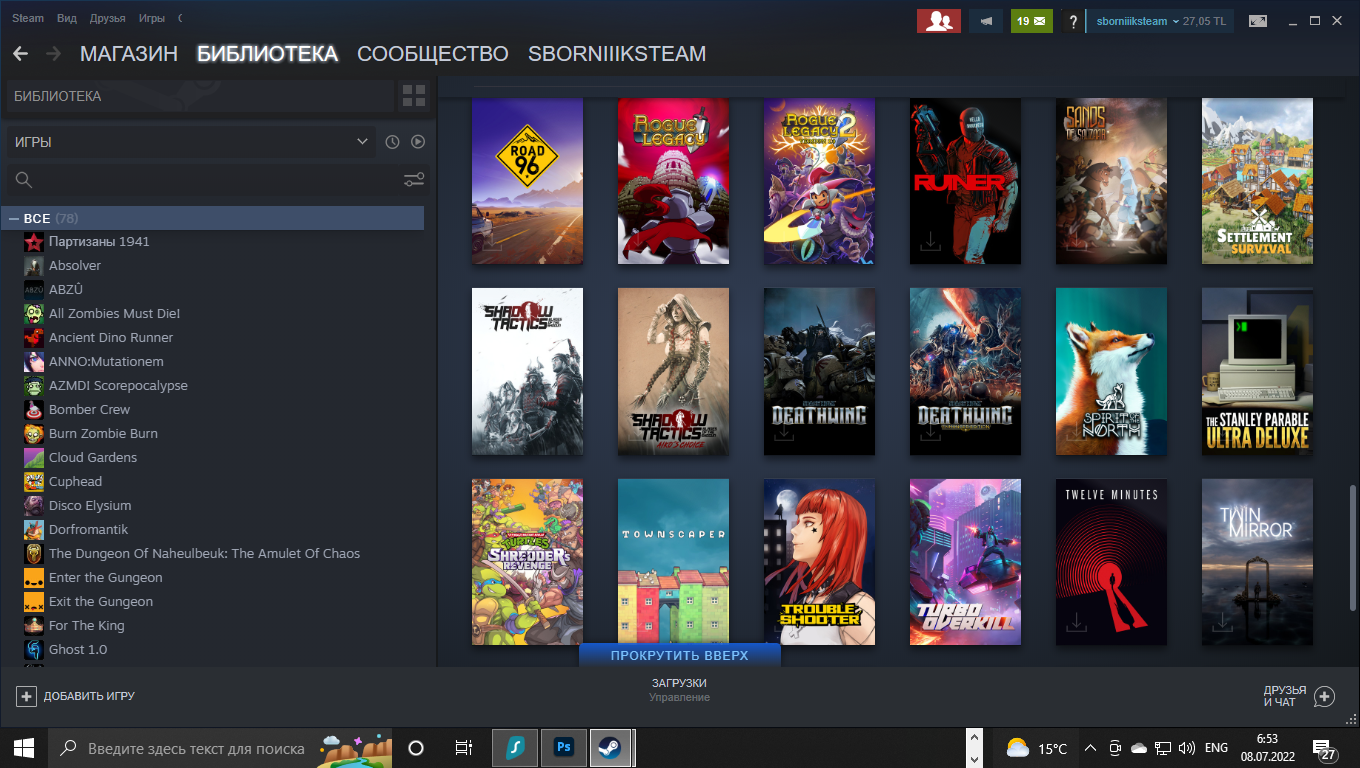Toggle ready-to-play games filter
This screenshot has height=768, width=1360.
click(418, 142)
